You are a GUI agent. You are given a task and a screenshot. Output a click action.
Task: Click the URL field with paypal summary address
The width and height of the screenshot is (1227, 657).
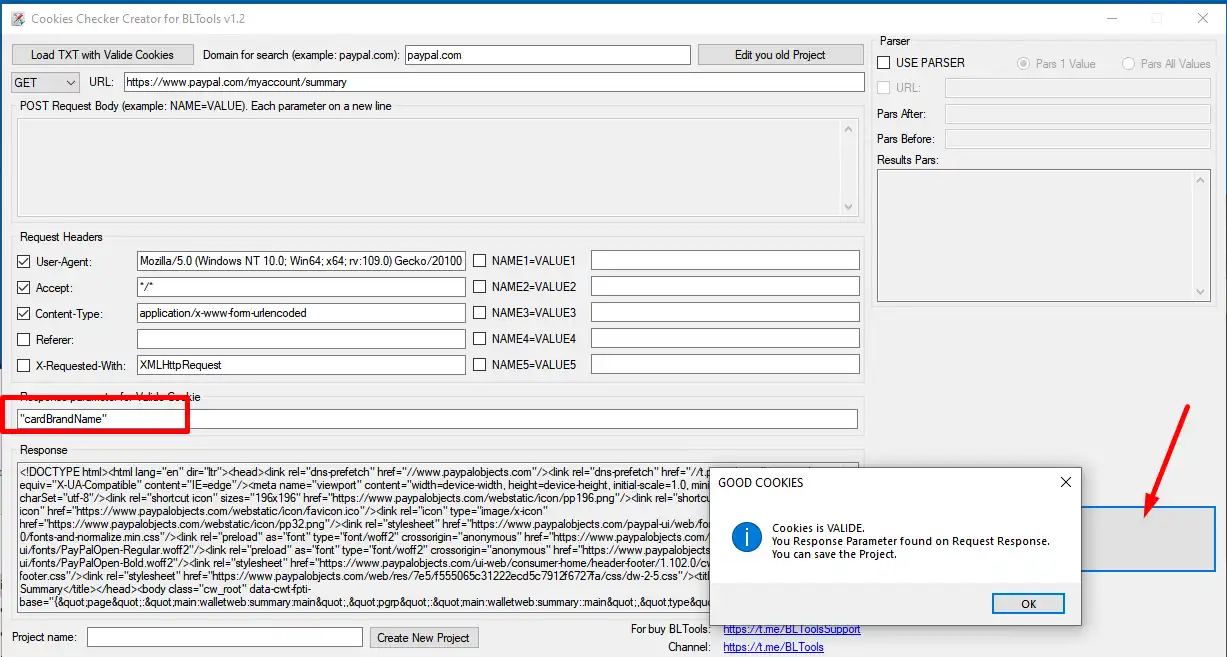[494, 82]
